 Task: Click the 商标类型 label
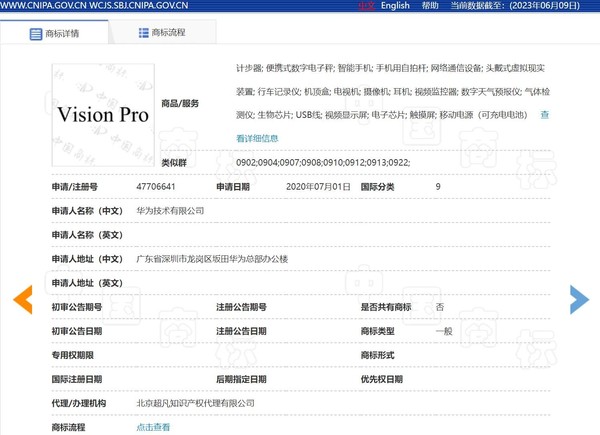click(377, 331)
